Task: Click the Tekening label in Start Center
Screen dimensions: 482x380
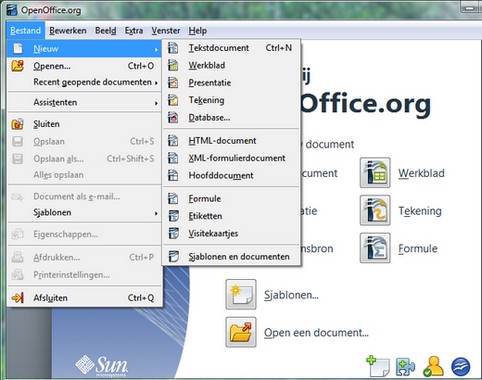Action: [x=420, y=211]
